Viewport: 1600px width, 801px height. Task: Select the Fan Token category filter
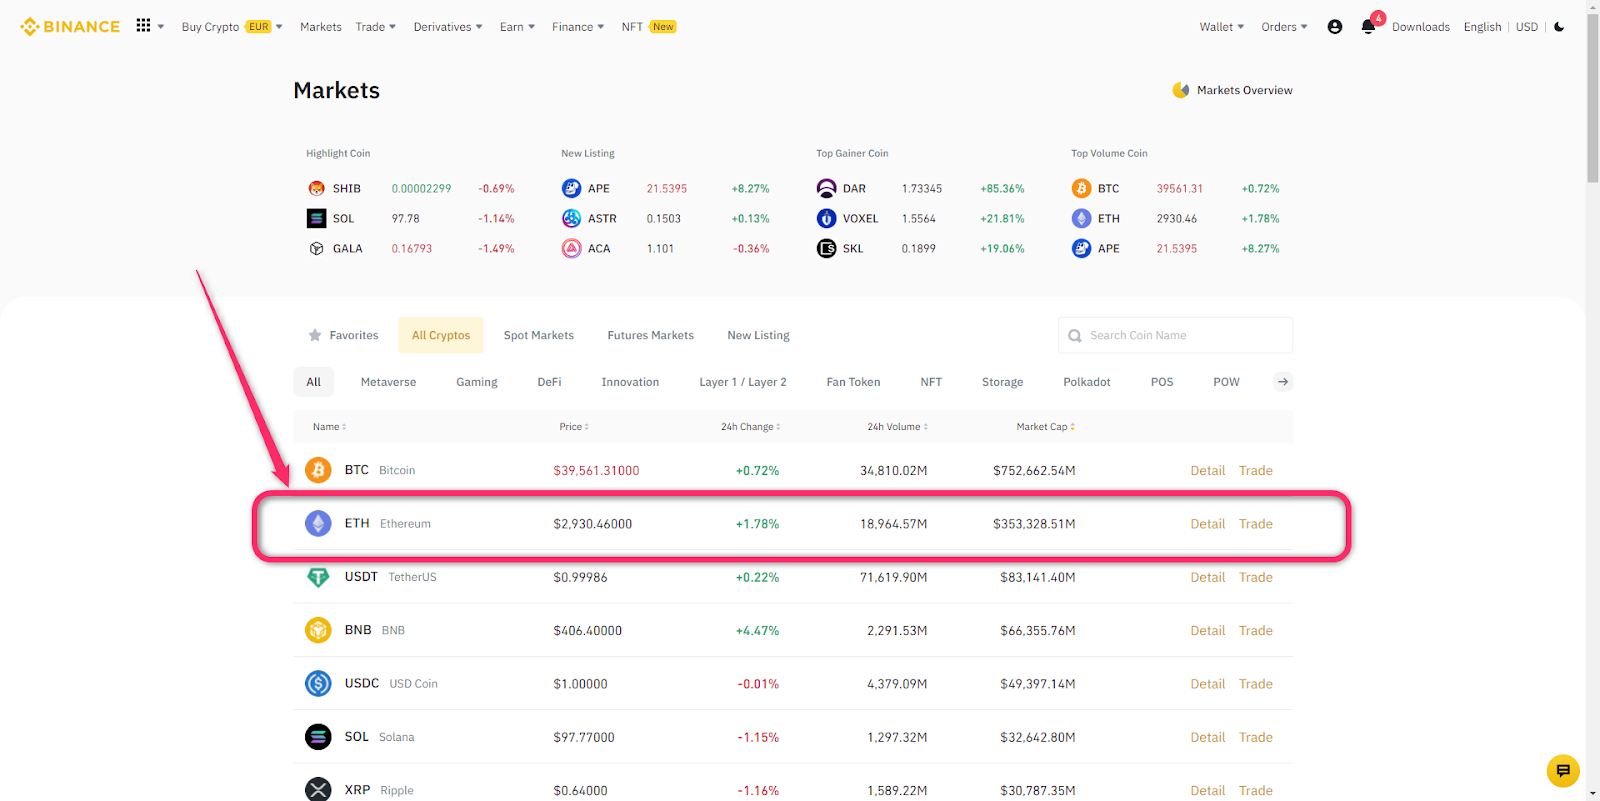854,382
